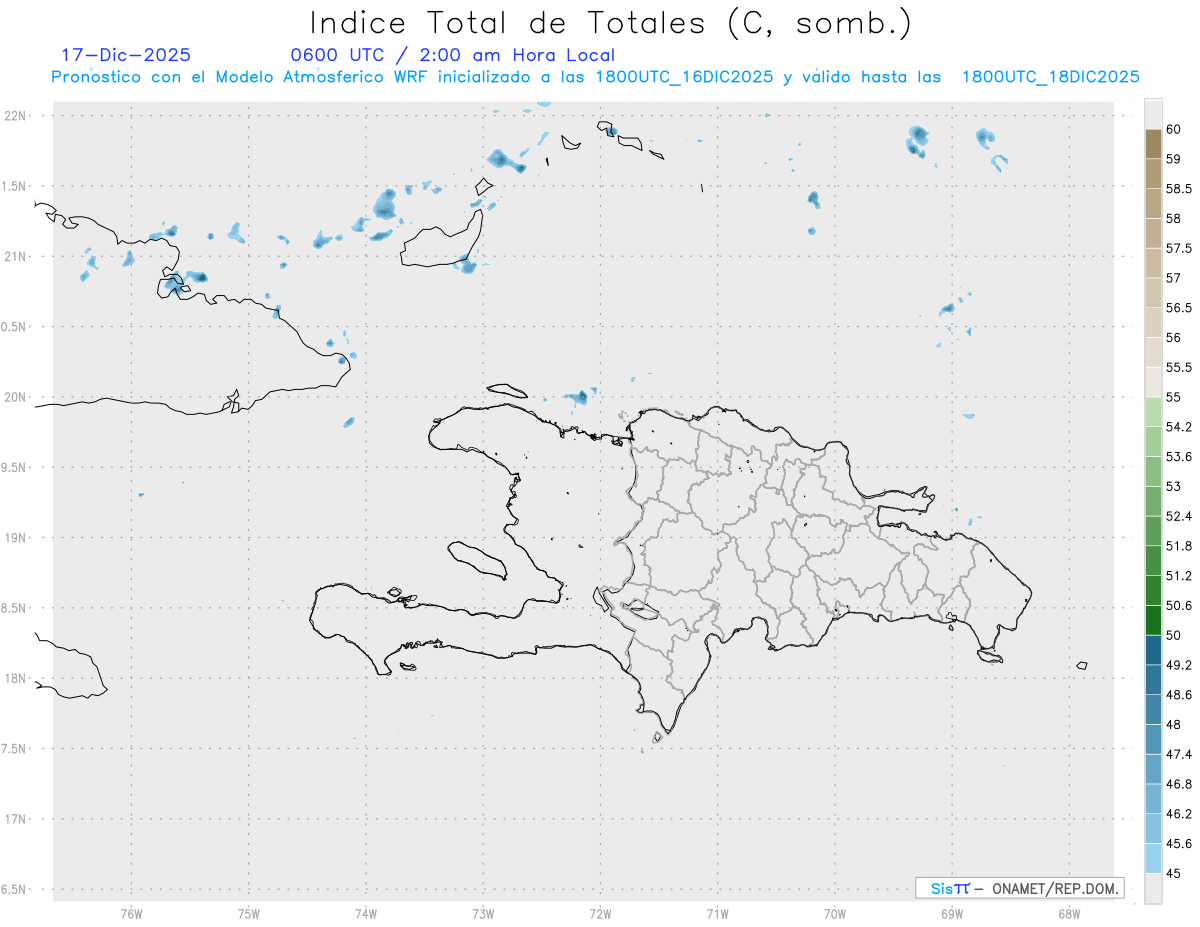Select the tan swatch between 57 and 57.5
This screenshot has height=927, width=1200.
coord(1153,263)
